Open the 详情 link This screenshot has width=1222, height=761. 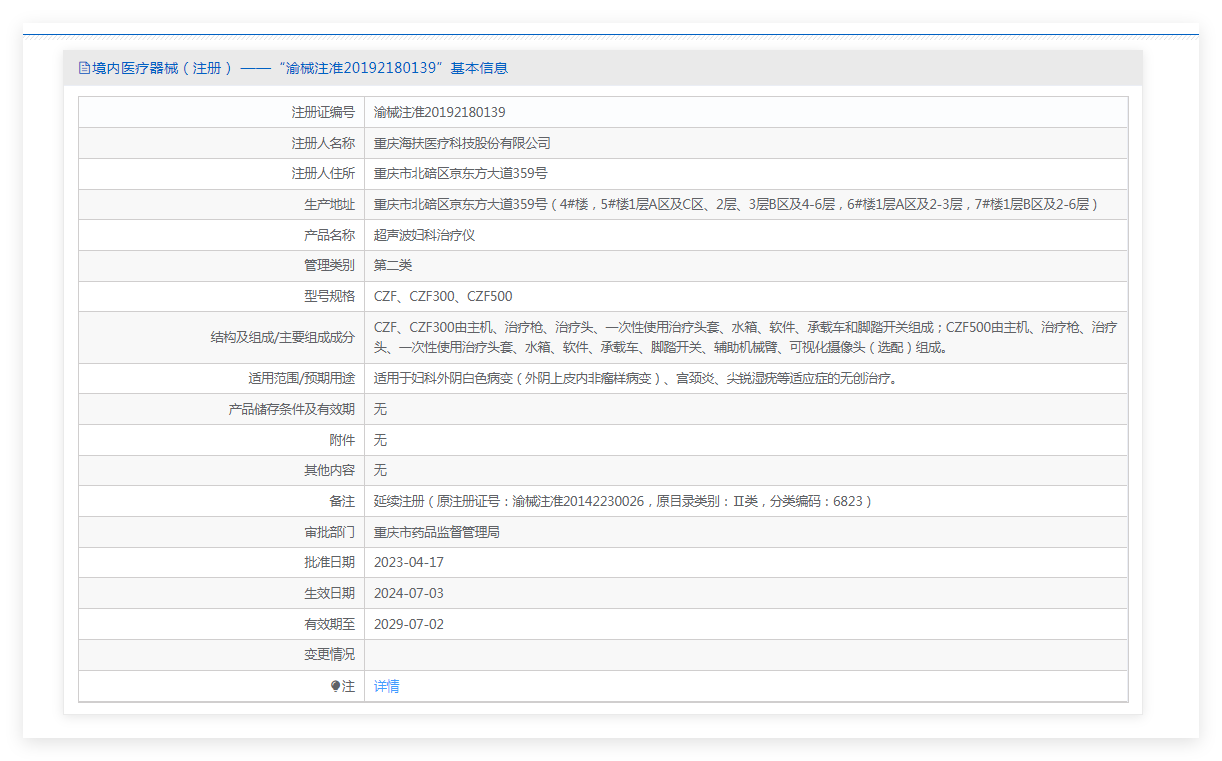pyautogui.click(x=387, y=686)
